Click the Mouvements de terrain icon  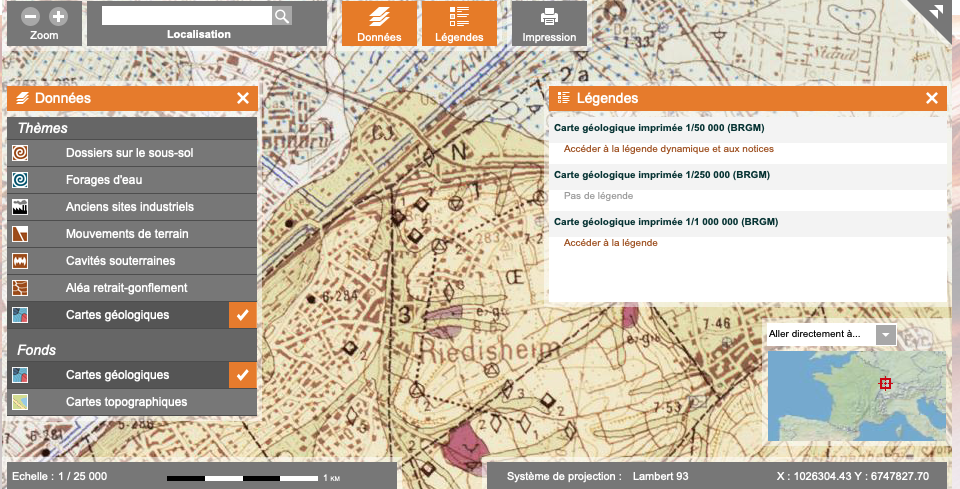coord(21,234)
